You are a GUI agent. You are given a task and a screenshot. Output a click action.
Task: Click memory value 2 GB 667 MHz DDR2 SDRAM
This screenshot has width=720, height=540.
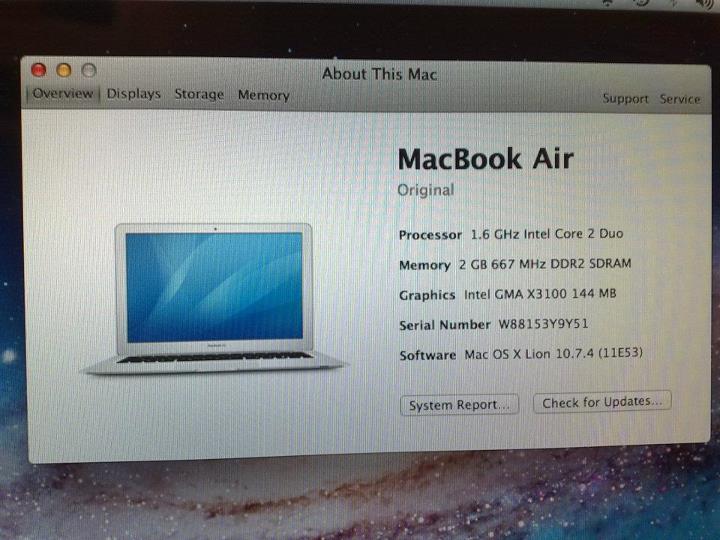point(545,264)
